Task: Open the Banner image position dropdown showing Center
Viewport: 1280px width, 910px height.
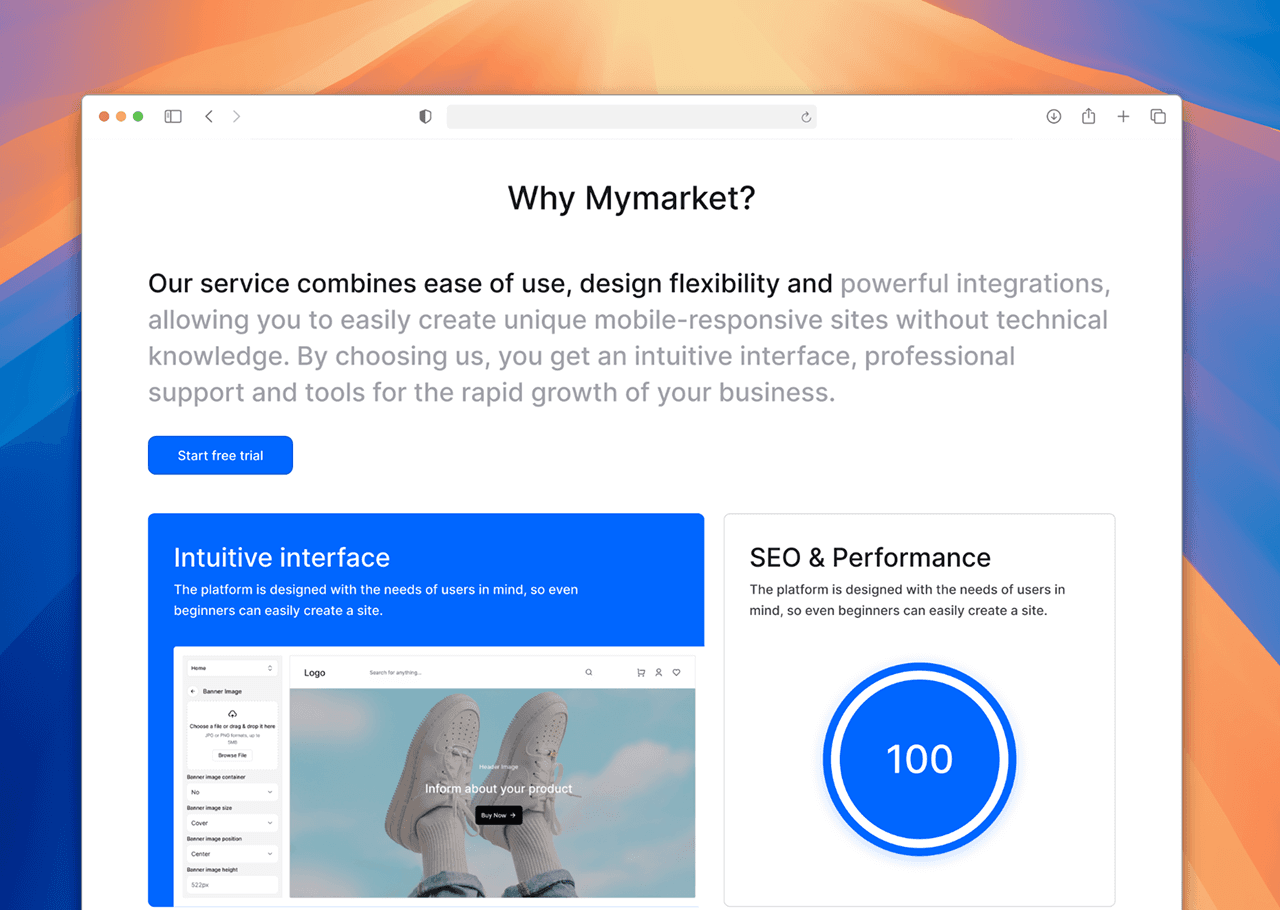Action: point(230,853)
